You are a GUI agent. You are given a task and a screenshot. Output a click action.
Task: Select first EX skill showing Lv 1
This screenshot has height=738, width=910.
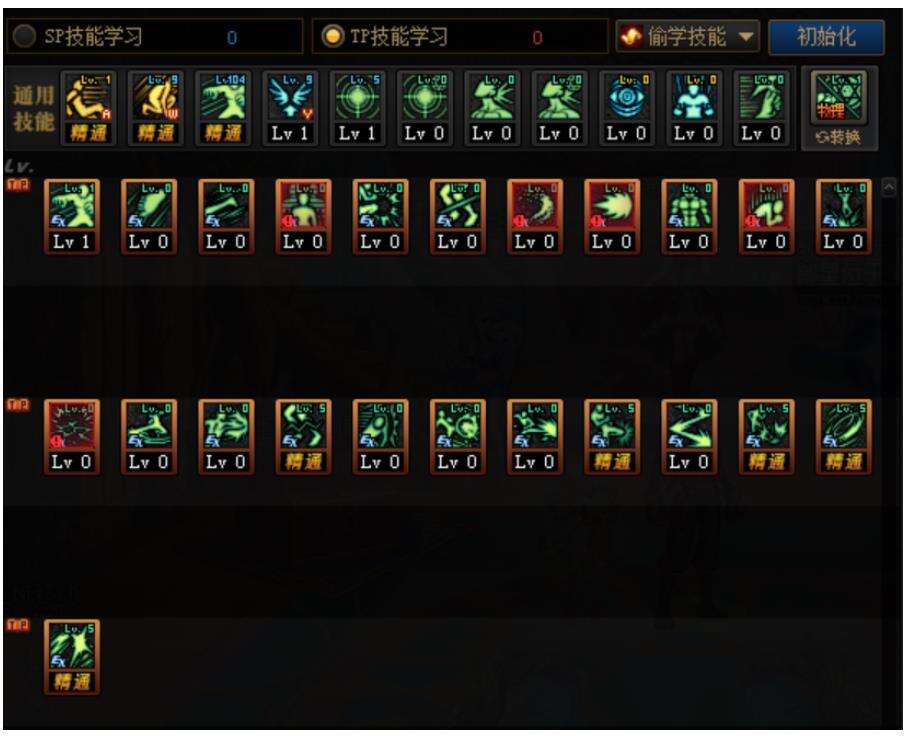coord(72,216)
